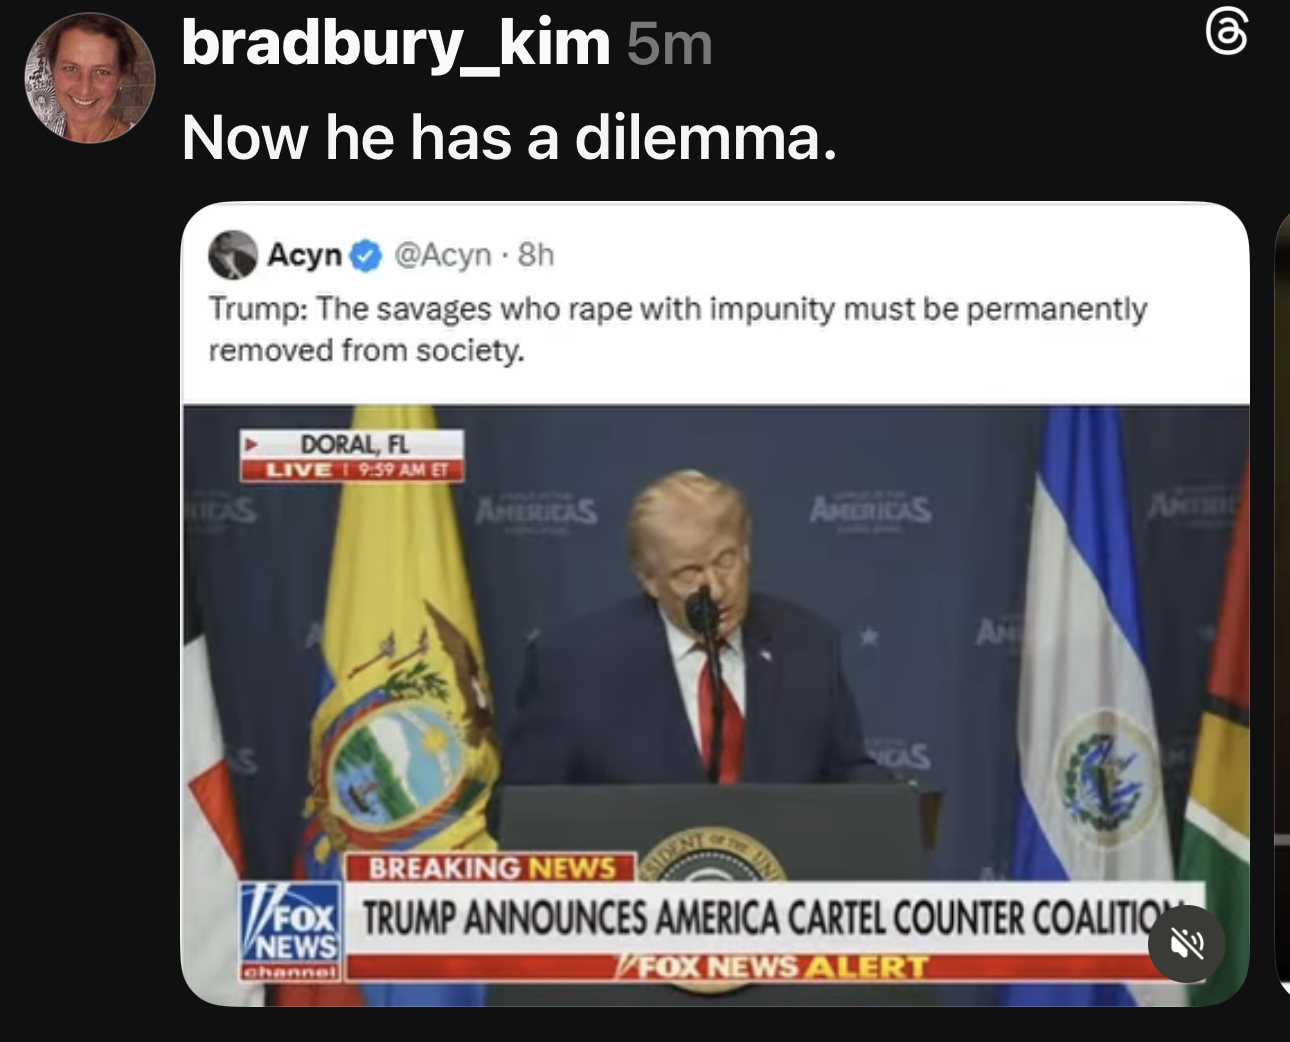1290x1042 pixels.
Task: Click the DORAL, FL live location tag
Action: (352, 456)
